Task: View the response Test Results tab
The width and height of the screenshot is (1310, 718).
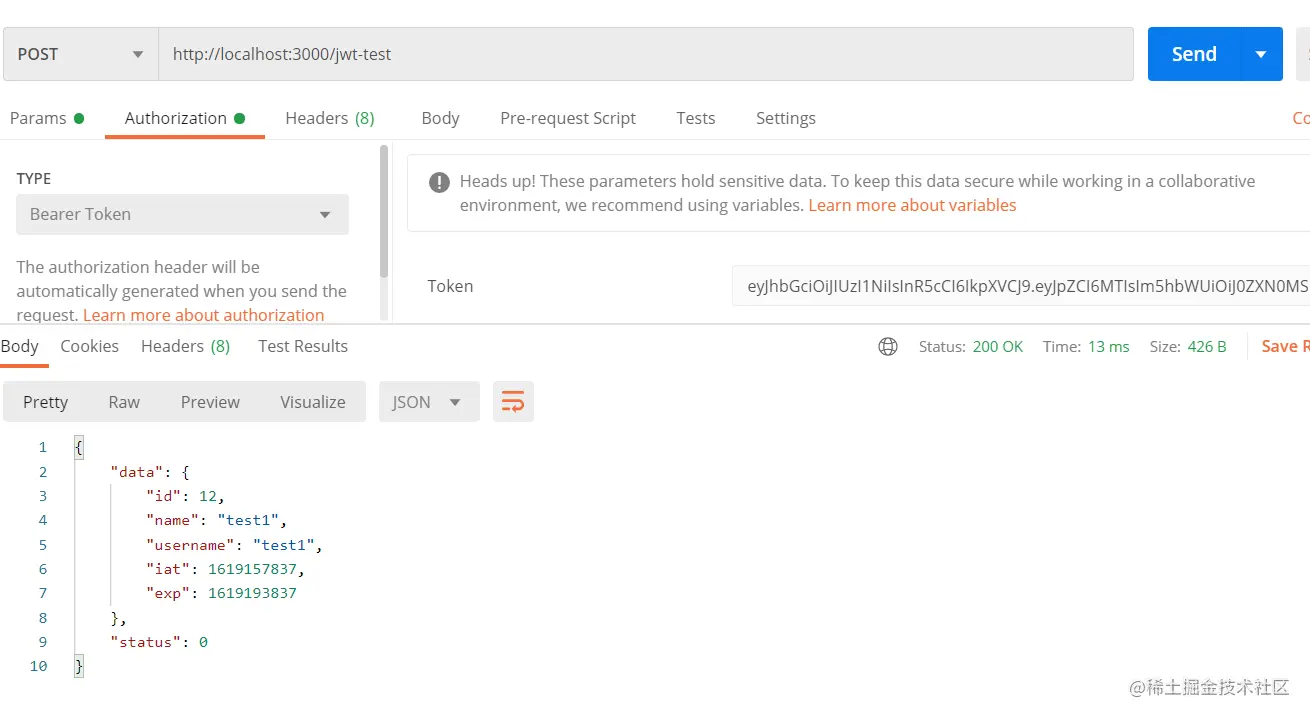Action: point(302,346)
